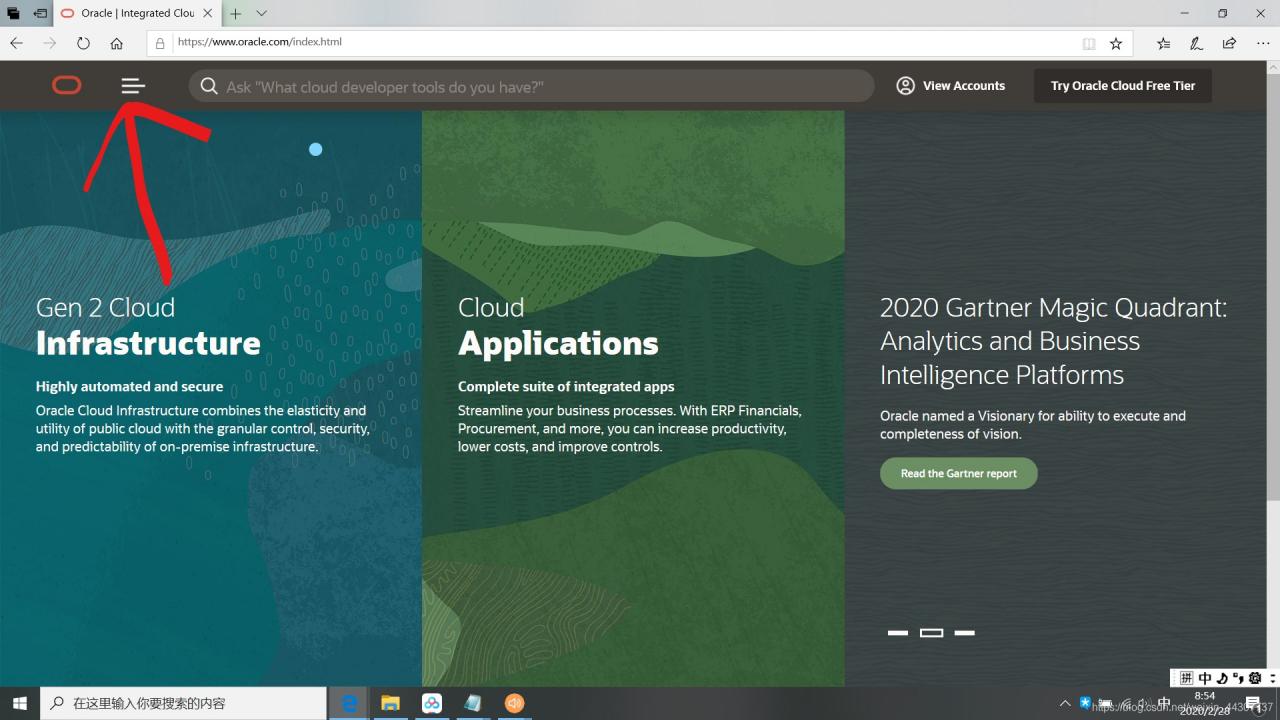This screenshot has width=1280, height=720.
Task: Go to the browser home page
Action: [x=117, y=43]
